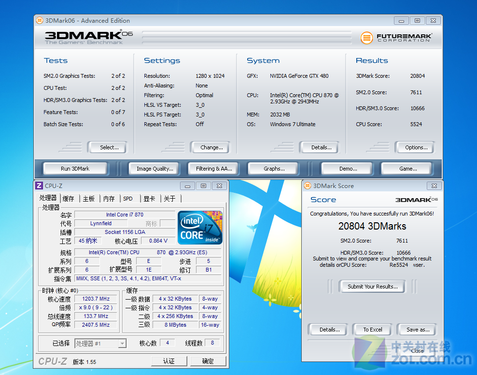Click Close button in Score window

(x=417, y=351)
